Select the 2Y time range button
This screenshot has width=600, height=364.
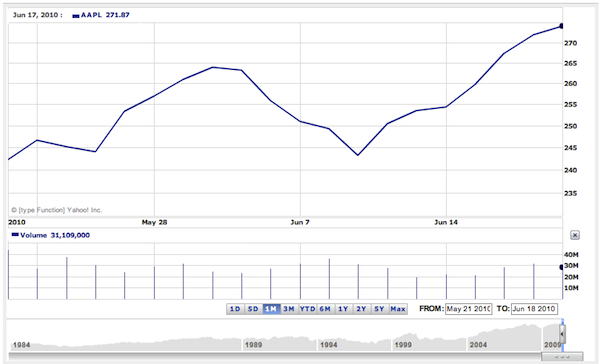click(361, 309)
